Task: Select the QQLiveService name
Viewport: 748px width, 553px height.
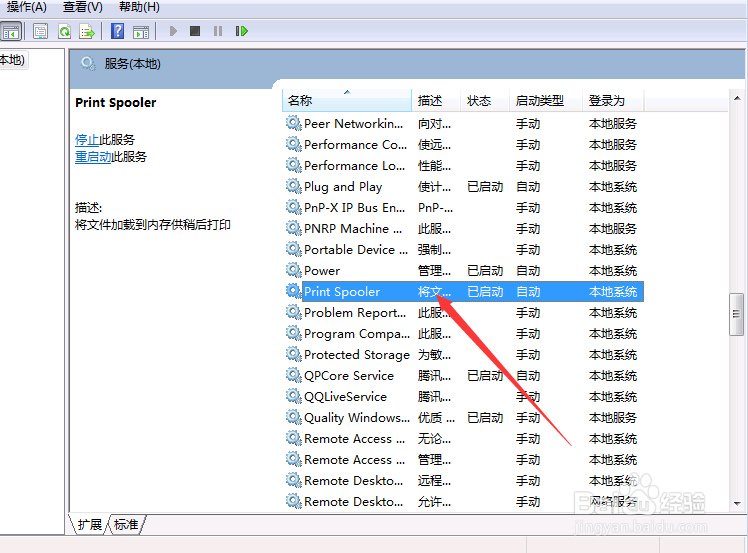Action: (345, 396)
